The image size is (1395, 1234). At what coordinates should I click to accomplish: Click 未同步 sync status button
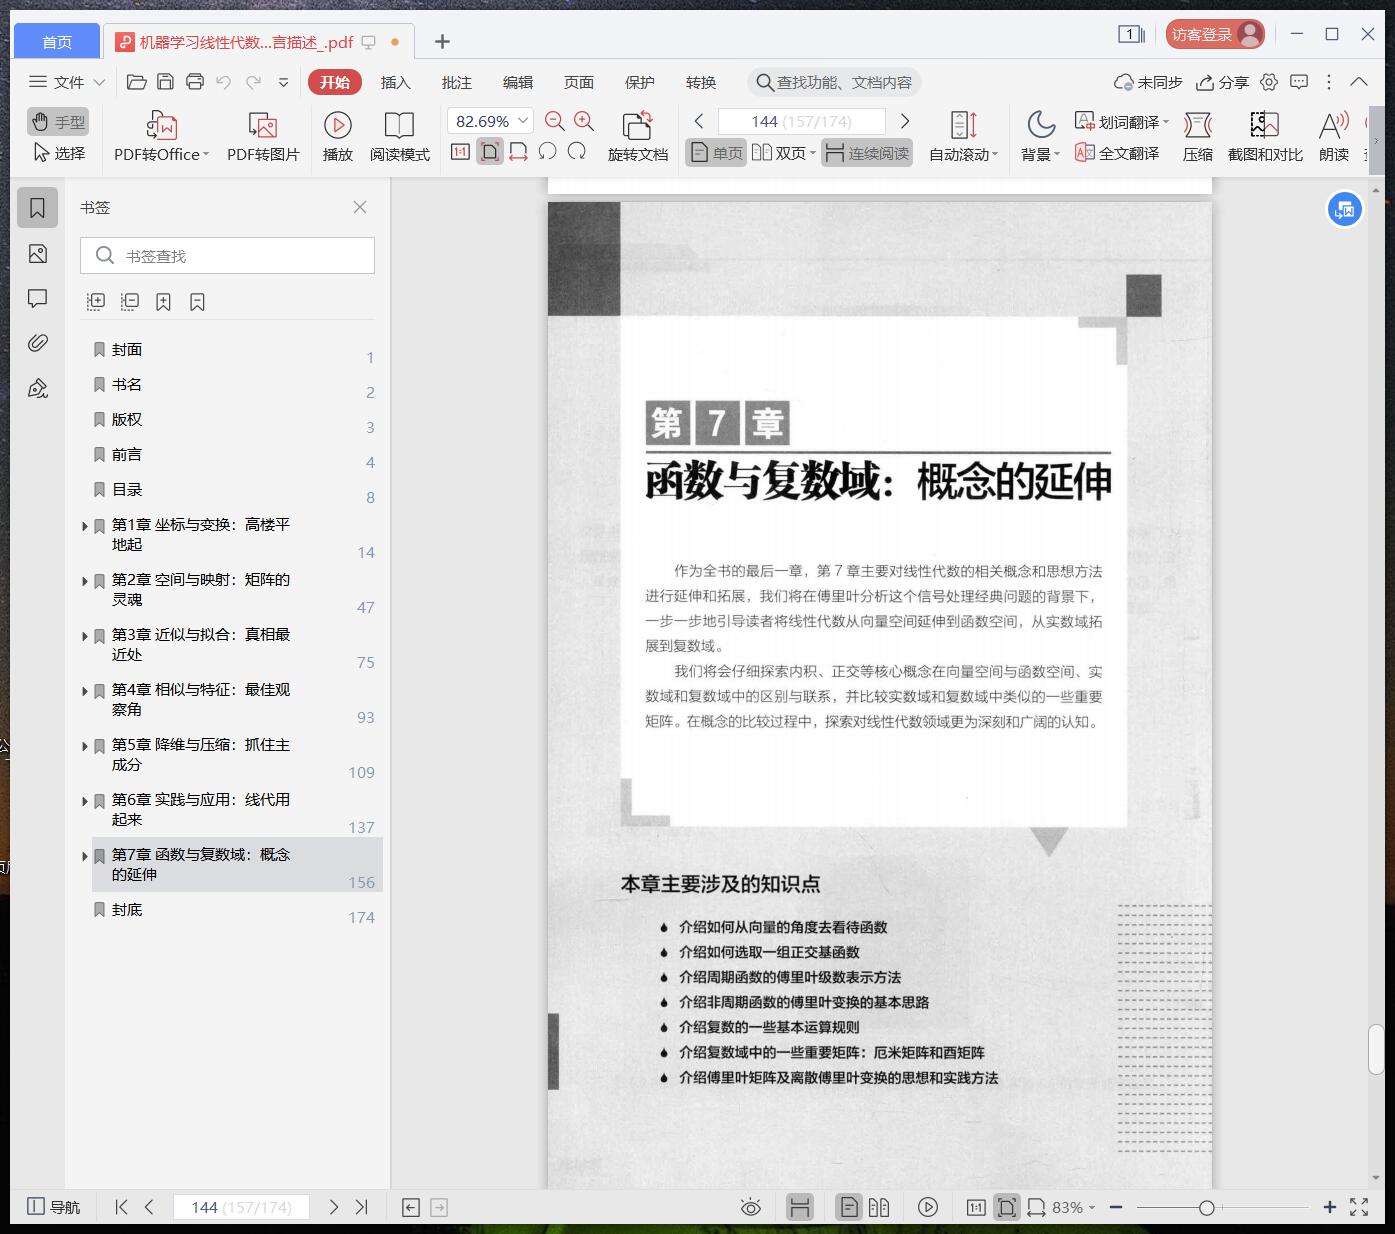(1148, 82)
